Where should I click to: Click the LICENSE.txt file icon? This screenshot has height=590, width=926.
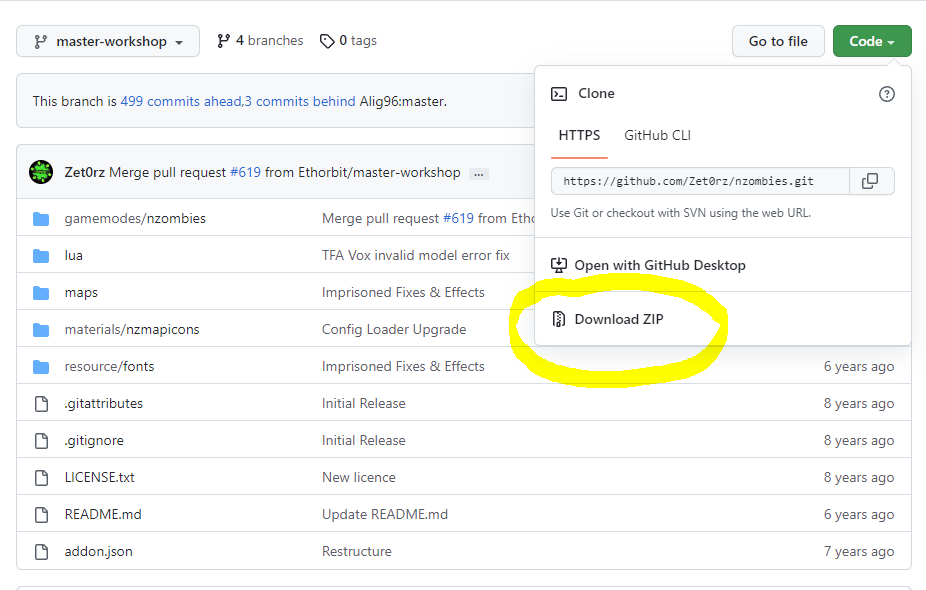[x=41, y=477]
